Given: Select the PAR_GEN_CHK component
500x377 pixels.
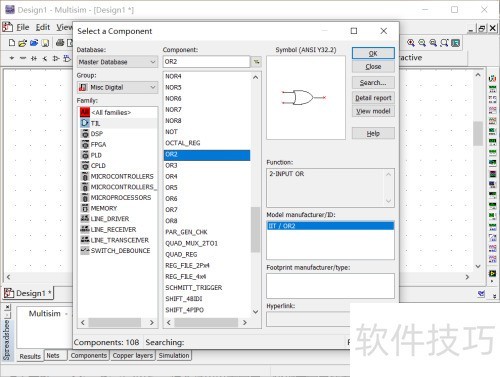Looking at the screenshot, I should (x=207, y=232).
